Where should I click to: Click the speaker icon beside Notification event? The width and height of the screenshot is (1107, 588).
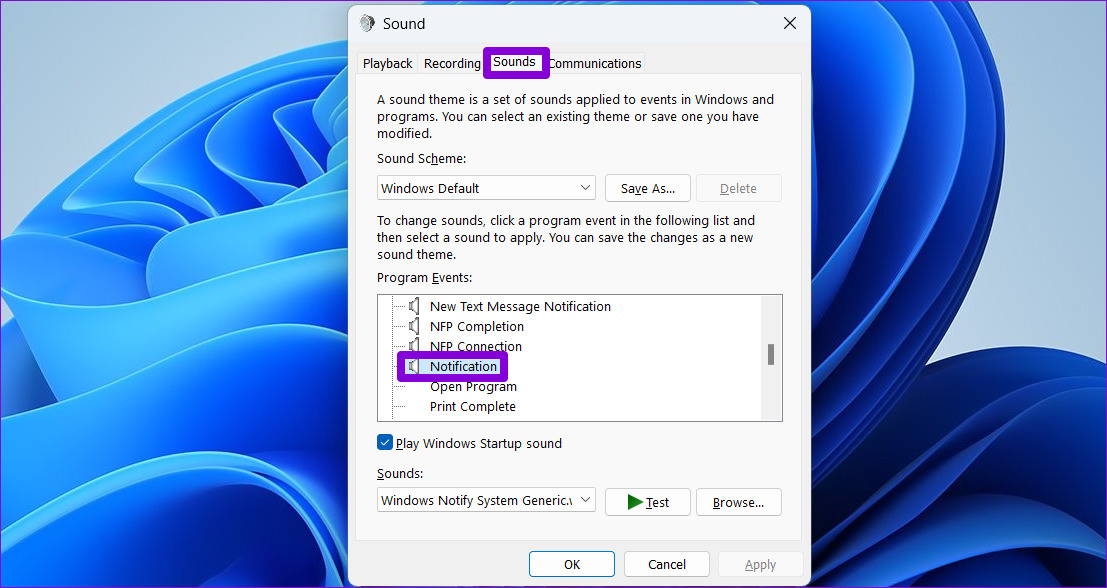click(x=414, y=366)
